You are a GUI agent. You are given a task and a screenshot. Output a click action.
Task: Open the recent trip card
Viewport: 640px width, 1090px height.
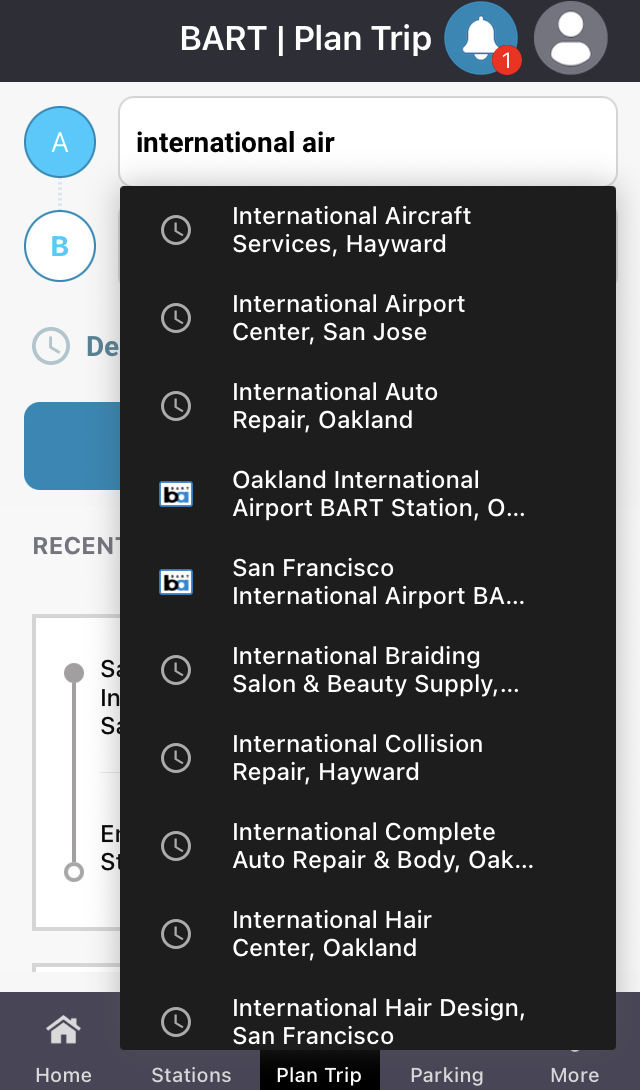76,772
